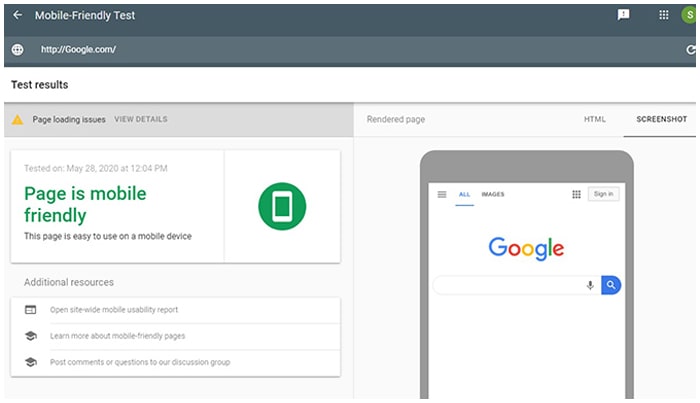Viewport: 700px width, 403px height.
Task: Select the SCREENSHOT tab
Action: point(662,119)
